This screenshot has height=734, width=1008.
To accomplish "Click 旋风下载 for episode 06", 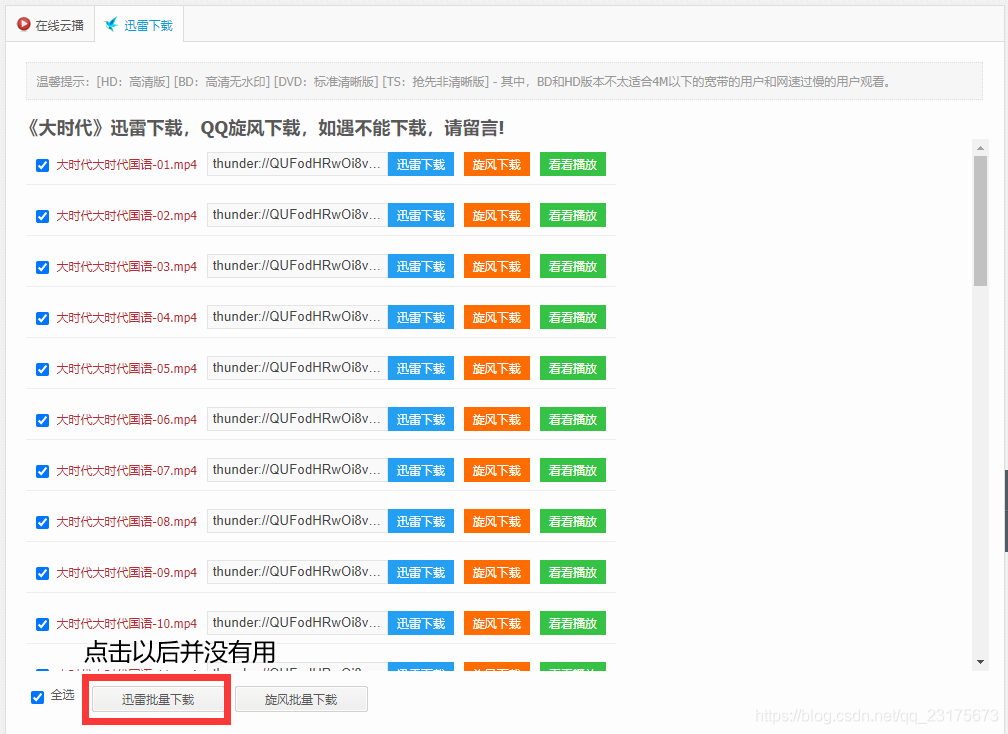I will pyautogui.click(x=497, y=419).
